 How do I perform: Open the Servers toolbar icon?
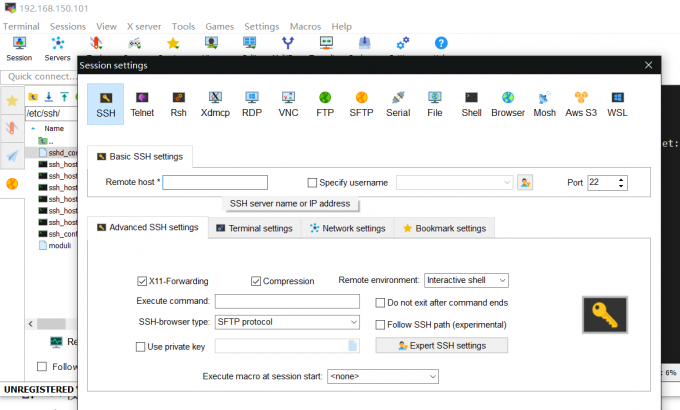[57, 49]
